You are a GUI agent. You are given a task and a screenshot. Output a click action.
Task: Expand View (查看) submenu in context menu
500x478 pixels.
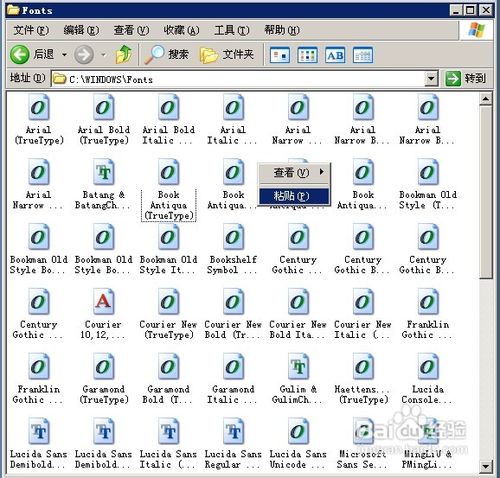295,172
